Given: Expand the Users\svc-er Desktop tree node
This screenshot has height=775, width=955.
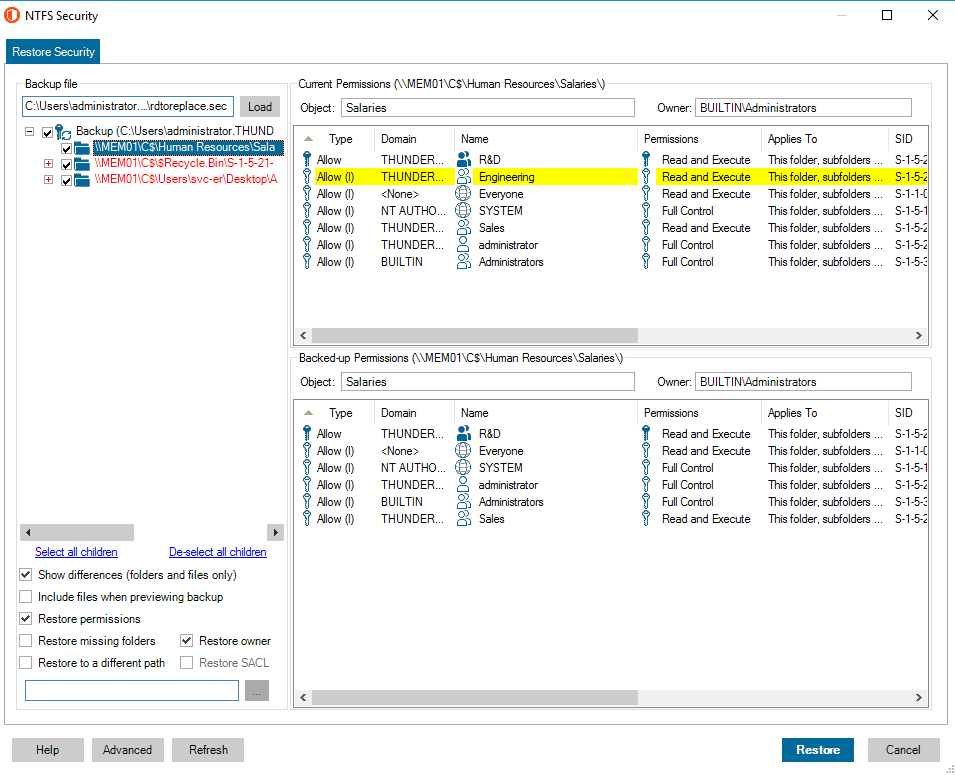Looking at the screenshot, I should (x=48, y=180).
